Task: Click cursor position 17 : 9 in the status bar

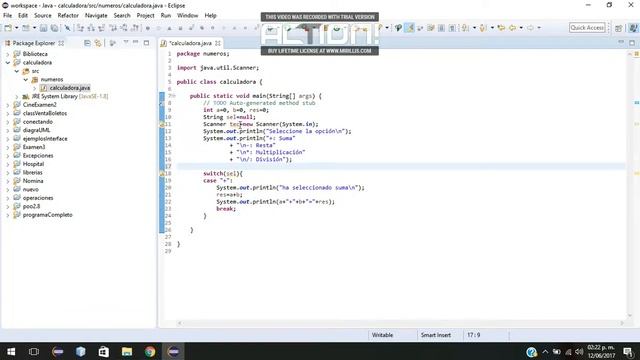Action: click(x=473, y=335)
